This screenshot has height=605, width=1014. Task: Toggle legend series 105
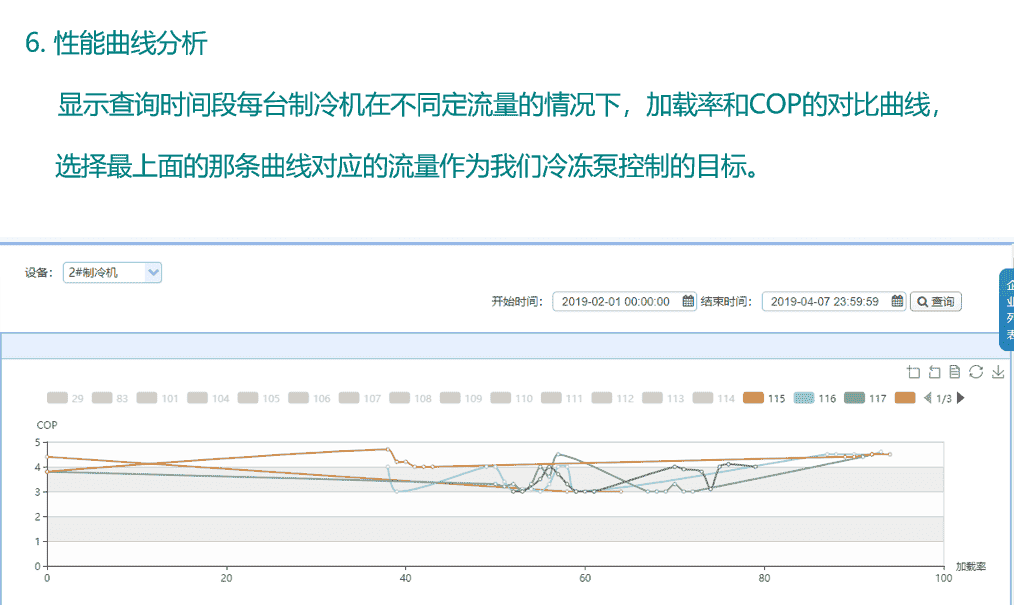(259, 398)
